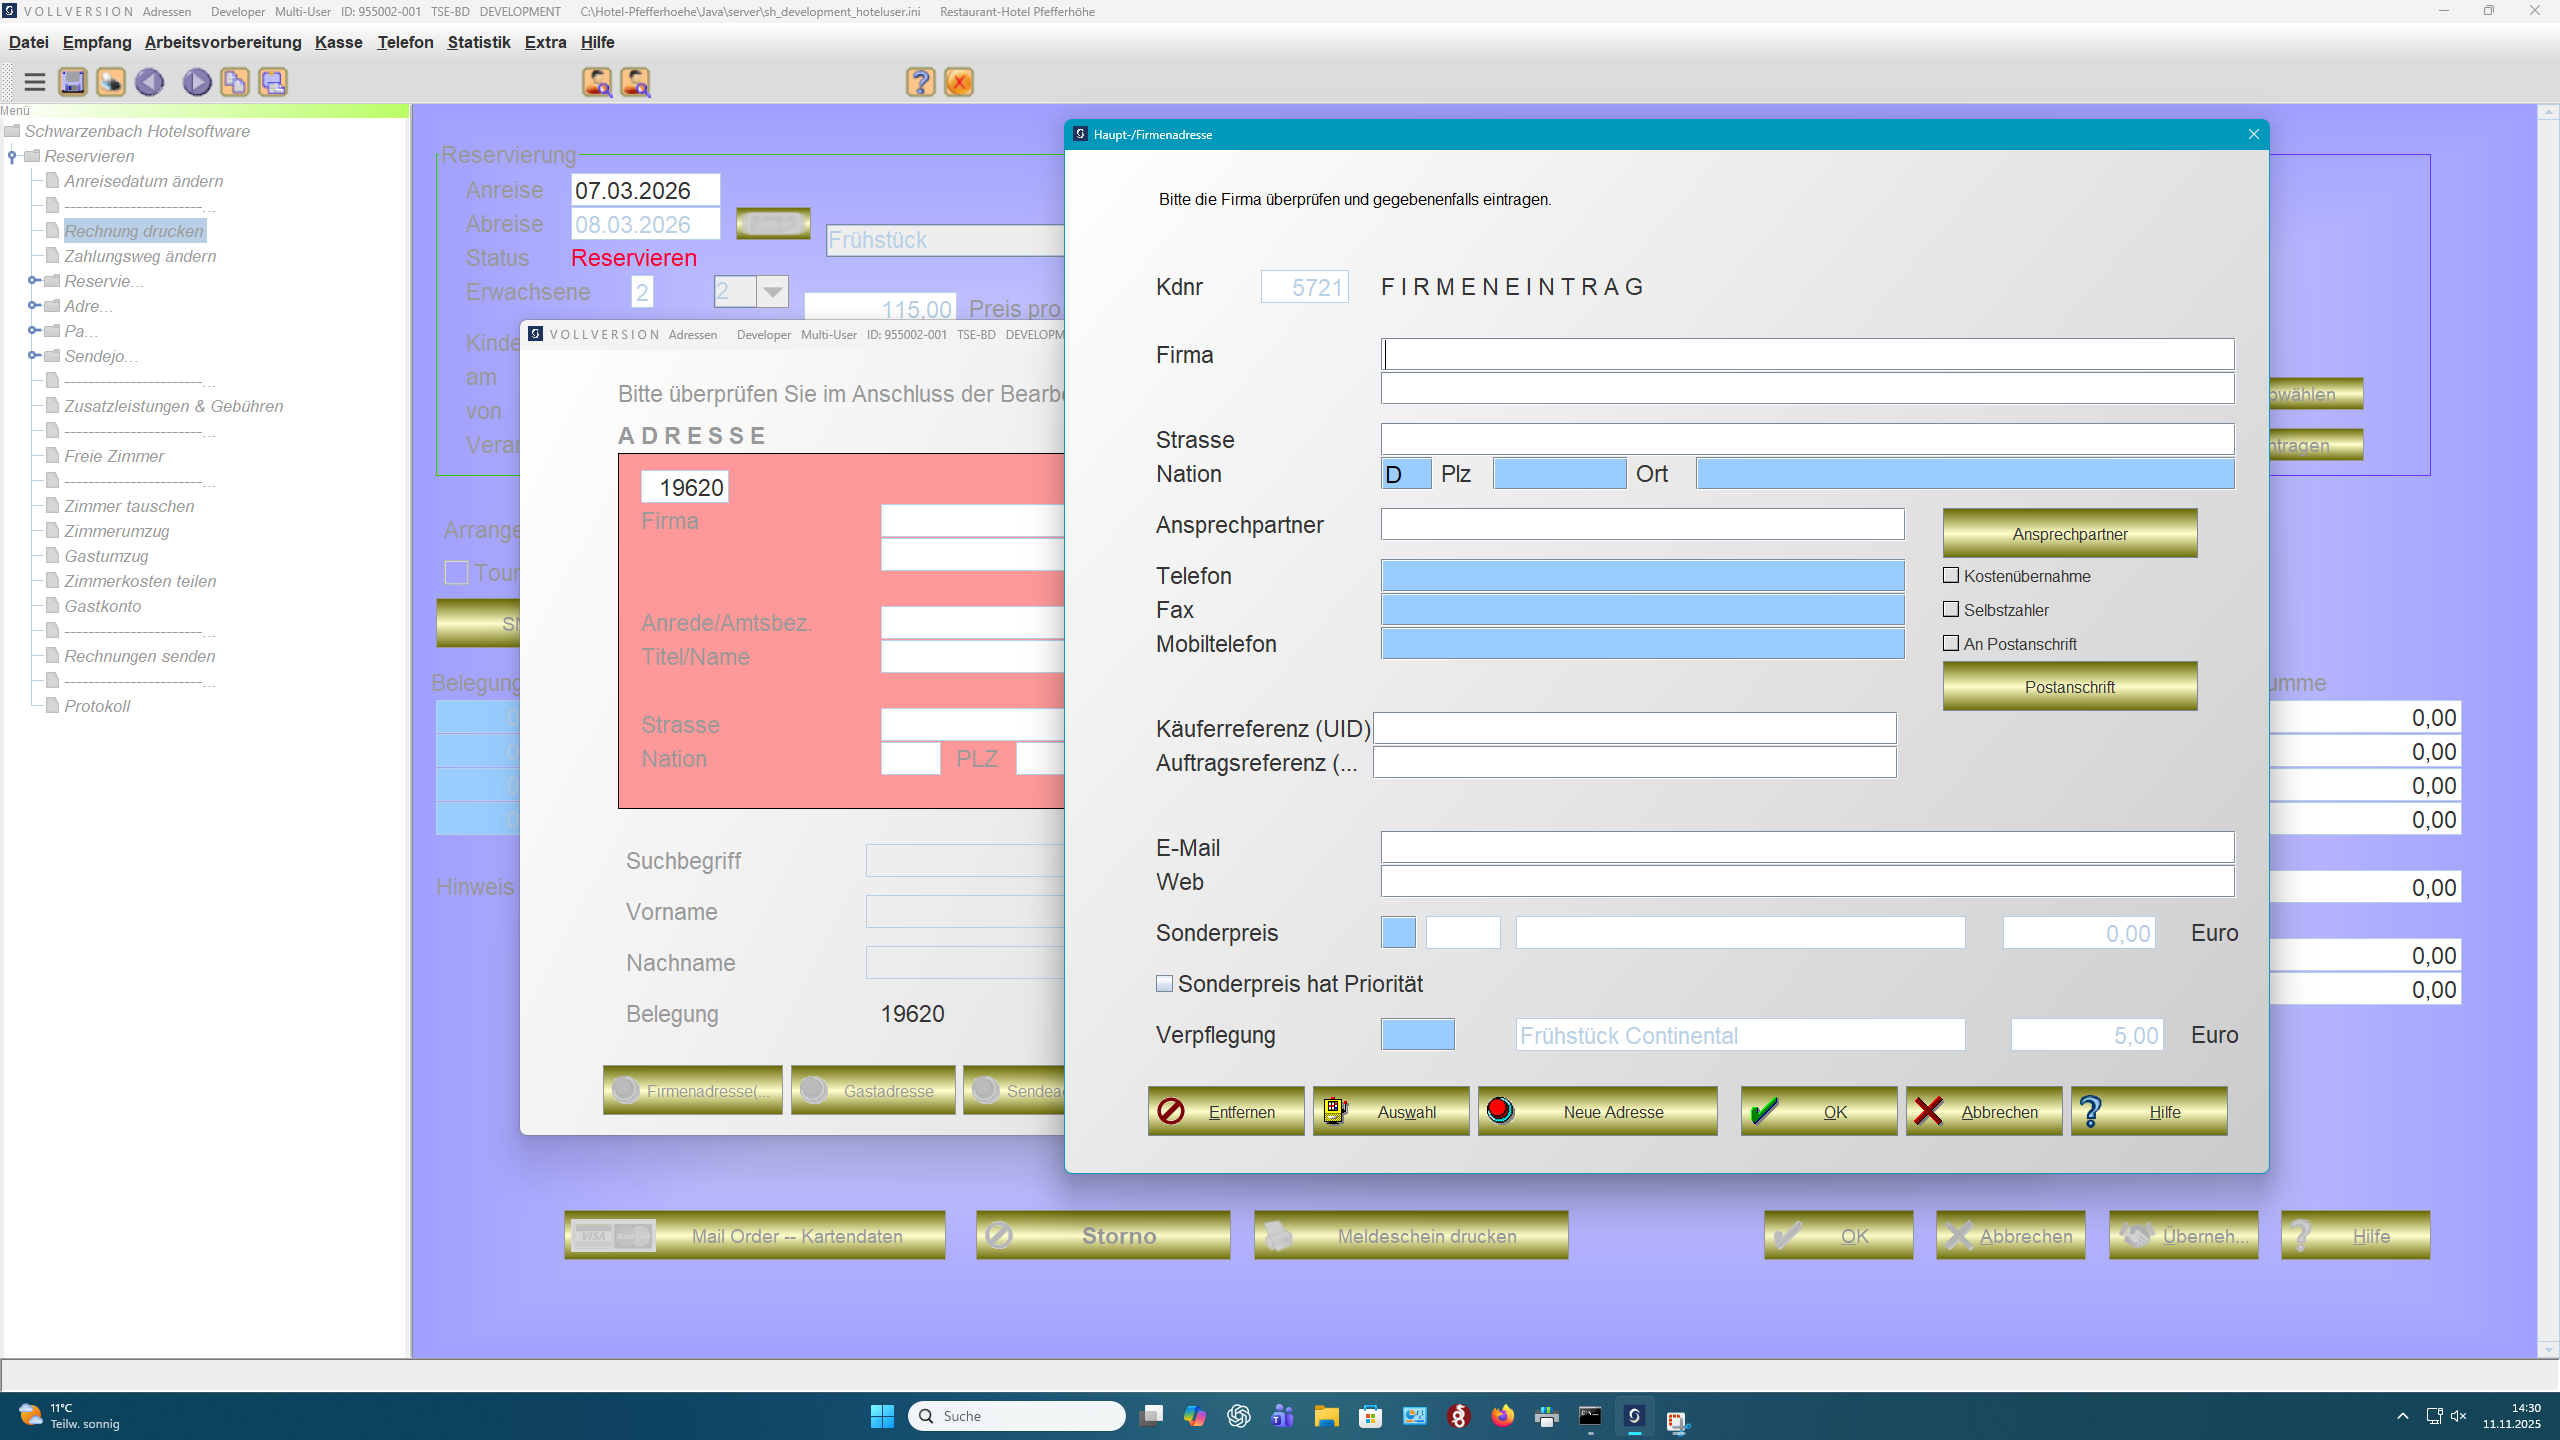Click the forward navigation arrow icon
Image resolution: width=2560 pixels, height=1440 pixels.
pyautogui.click(x=196, y=82)
